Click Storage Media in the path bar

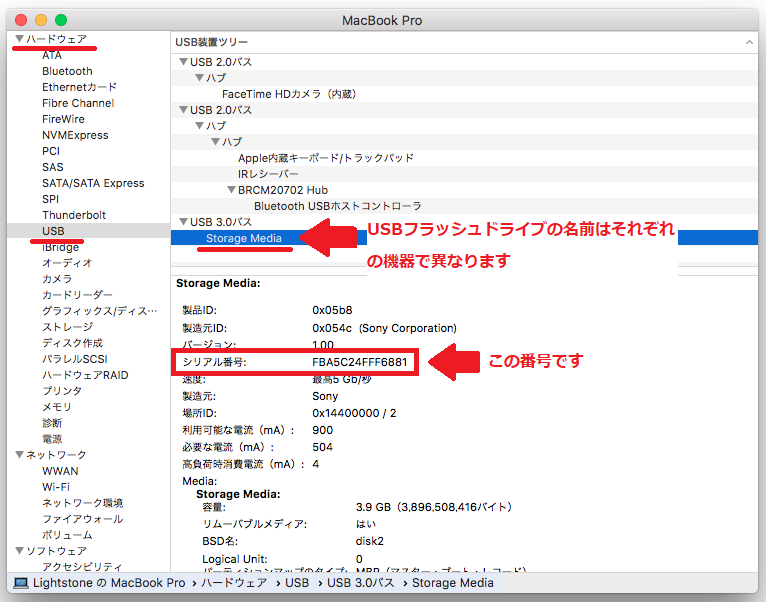point(452,583)
